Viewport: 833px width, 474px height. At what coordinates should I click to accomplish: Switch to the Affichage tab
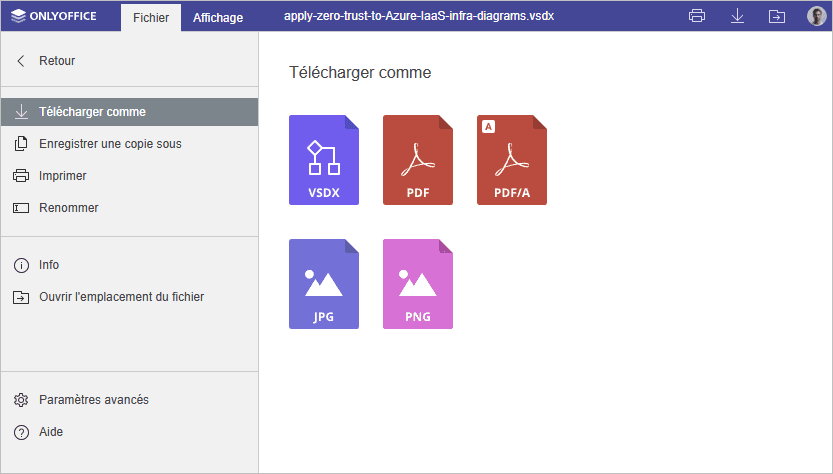click(218, 18)
